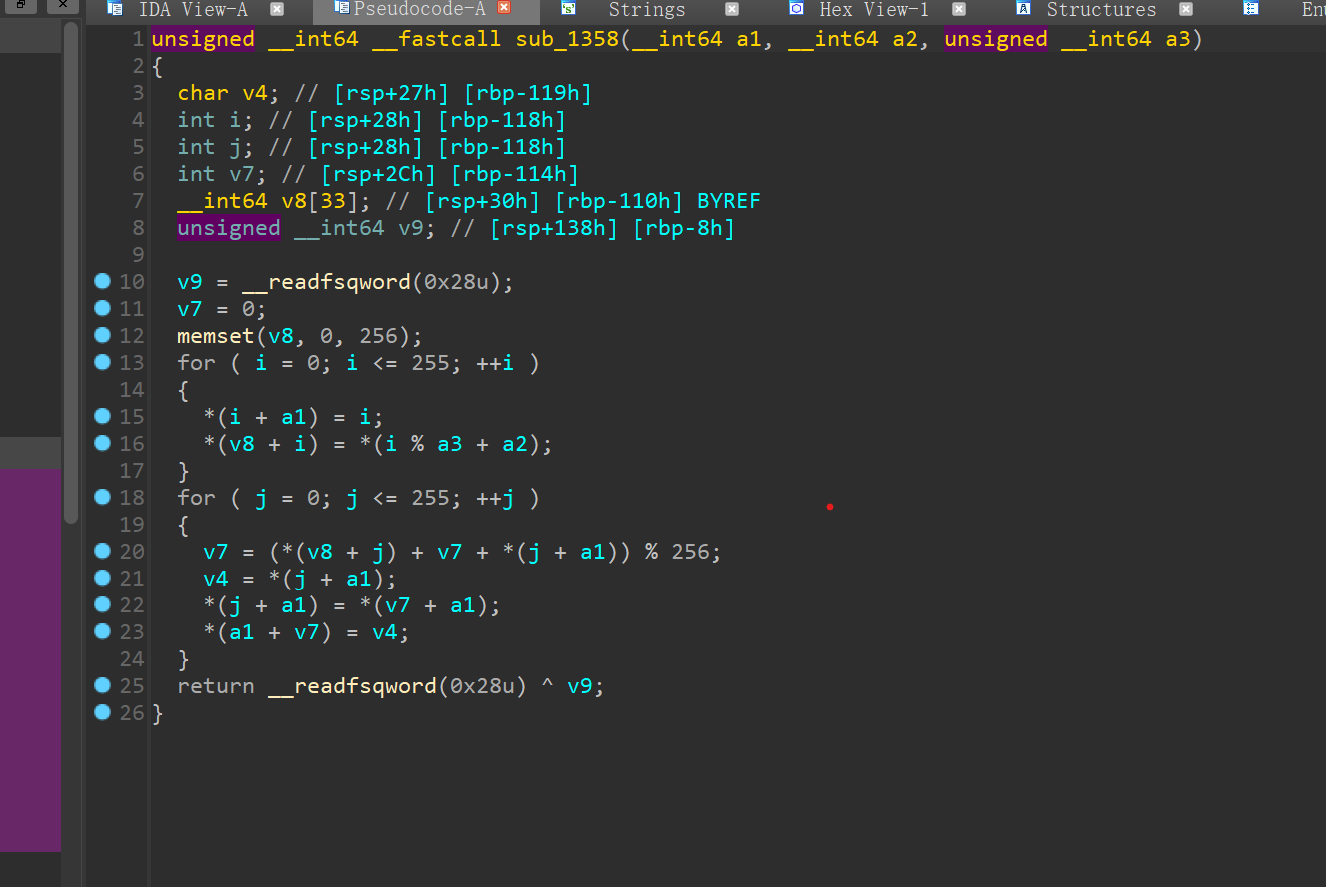The height and width of the screenshot is (887, 1326).
Task: Close the left panel with its X icon
Action: 63,5
